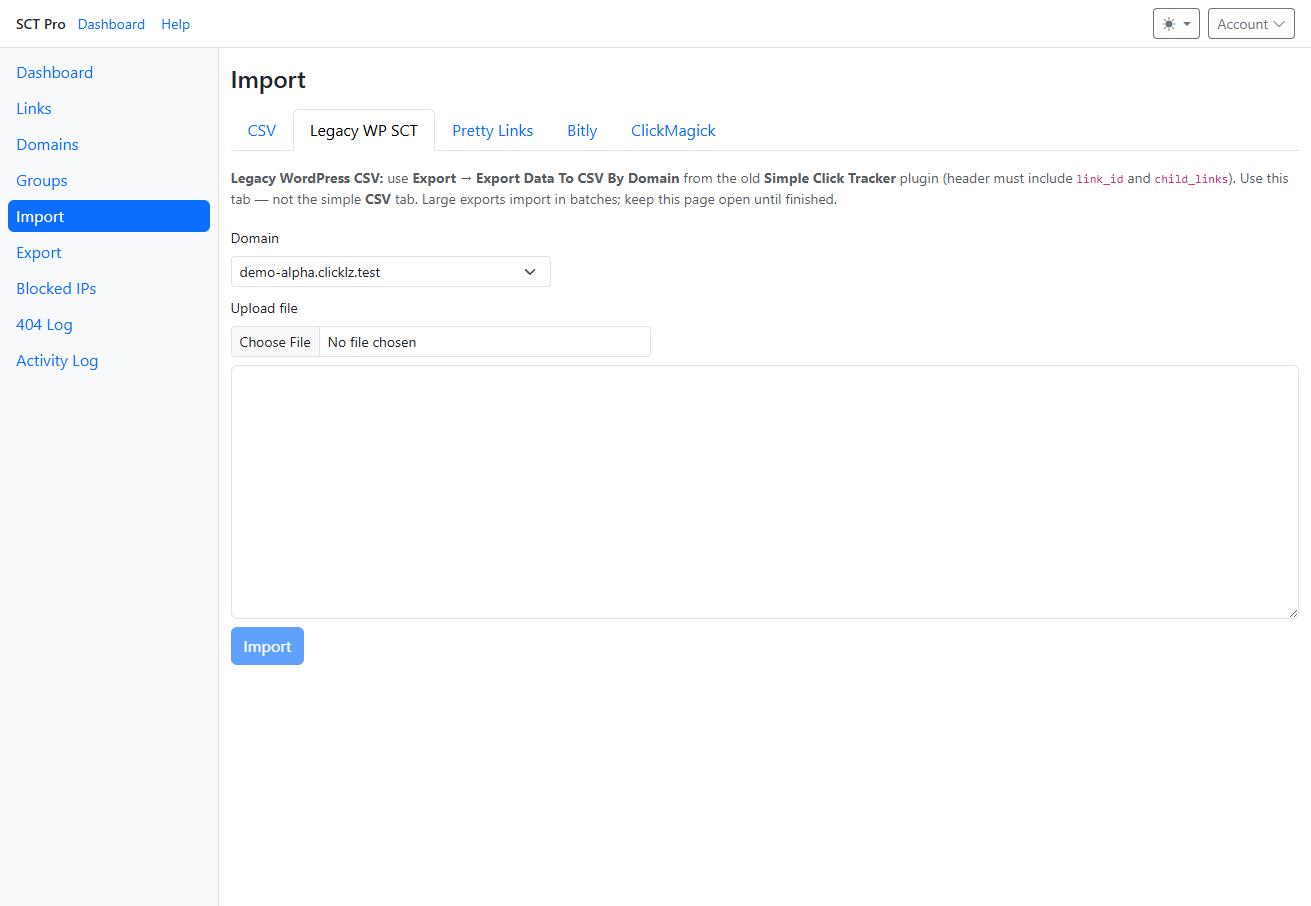Expand the Domain select box
This screenshot has height=906, width=1311.
pos(391,272)
